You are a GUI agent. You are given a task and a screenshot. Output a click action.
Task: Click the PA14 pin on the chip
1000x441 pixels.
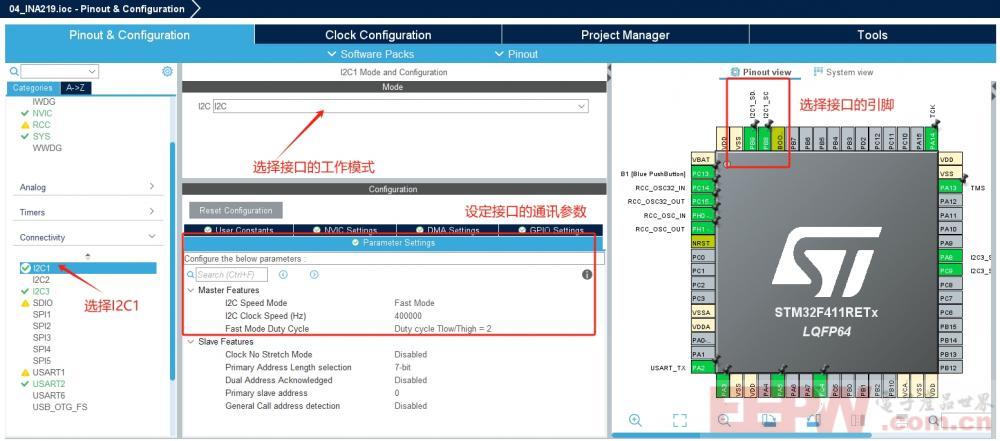point(932,139)
